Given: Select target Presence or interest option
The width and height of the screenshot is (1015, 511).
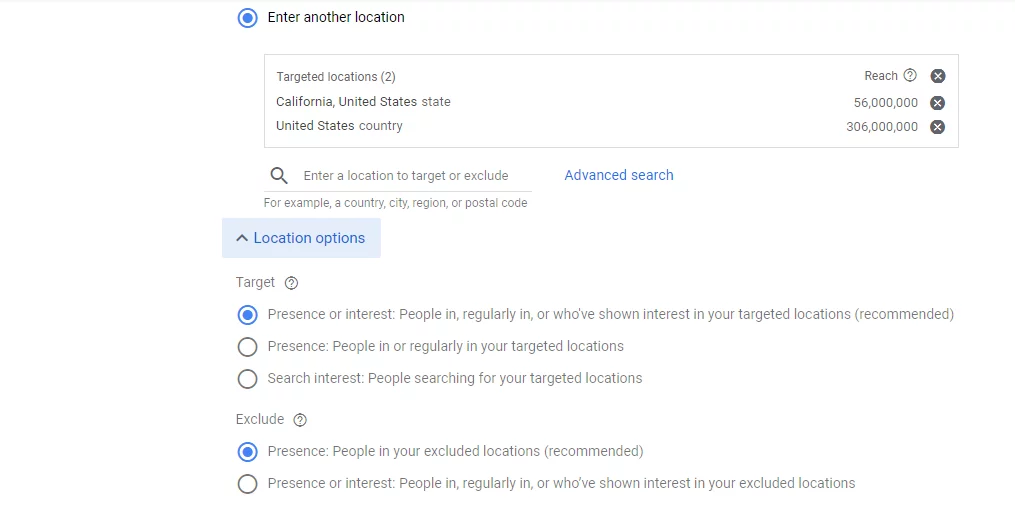Looking at the screenshot, I should 247,315.
